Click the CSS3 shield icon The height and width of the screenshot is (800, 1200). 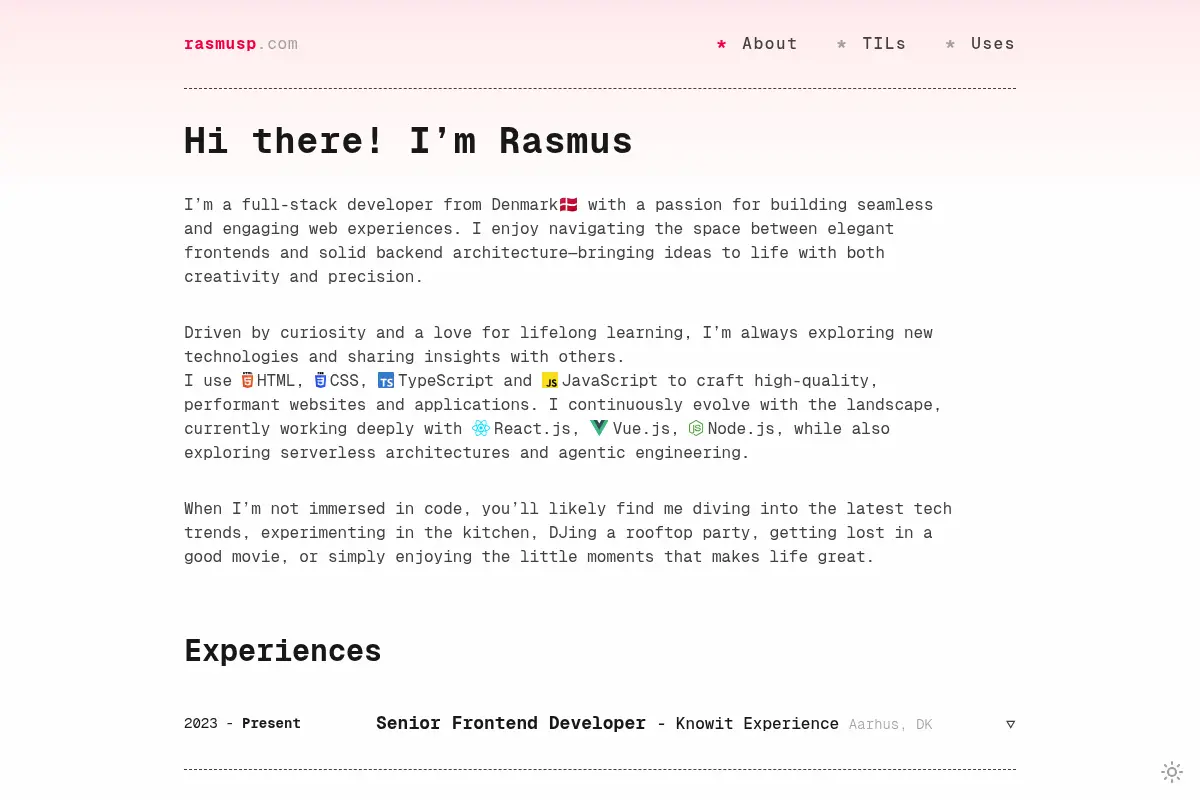[x=320, y=380]
